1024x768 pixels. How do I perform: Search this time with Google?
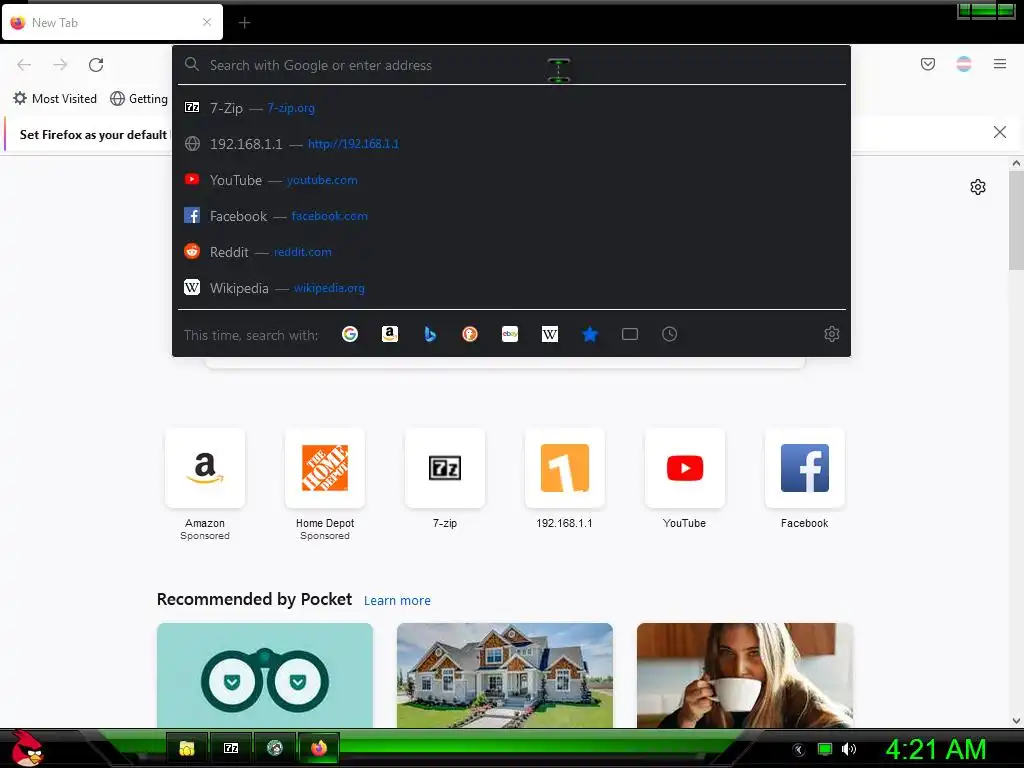[350, 334]
